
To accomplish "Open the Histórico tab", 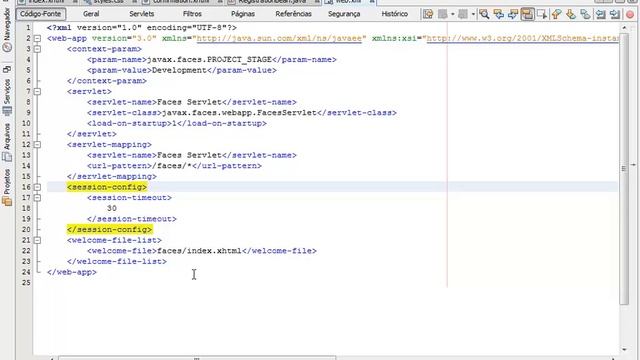I will coord(395,14).
